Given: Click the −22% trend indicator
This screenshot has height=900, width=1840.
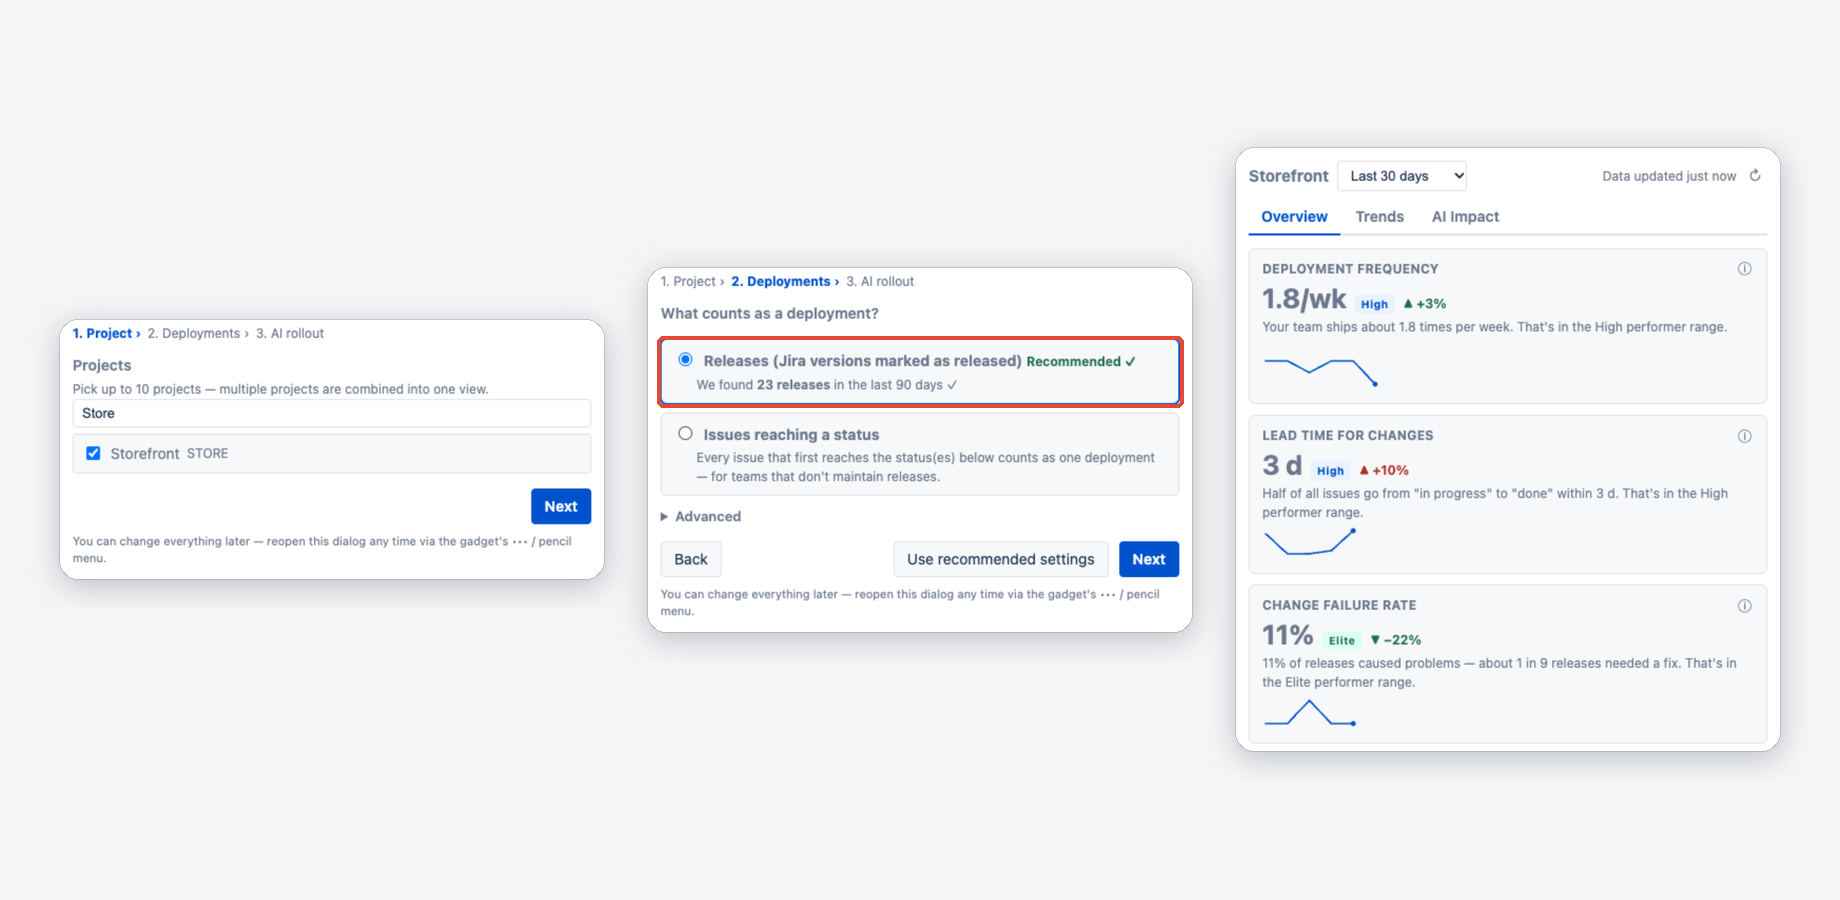Looking at the screenshot, I should click(1396, 640).
